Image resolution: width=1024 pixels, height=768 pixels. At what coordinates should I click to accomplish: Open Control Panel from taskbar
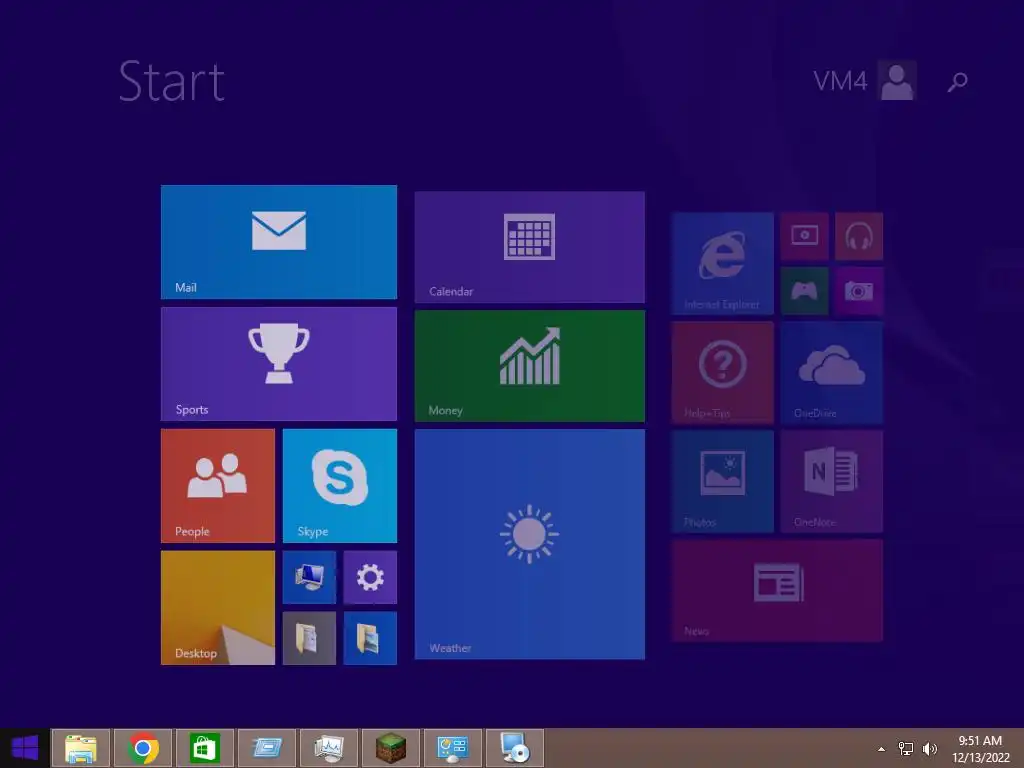453,748
